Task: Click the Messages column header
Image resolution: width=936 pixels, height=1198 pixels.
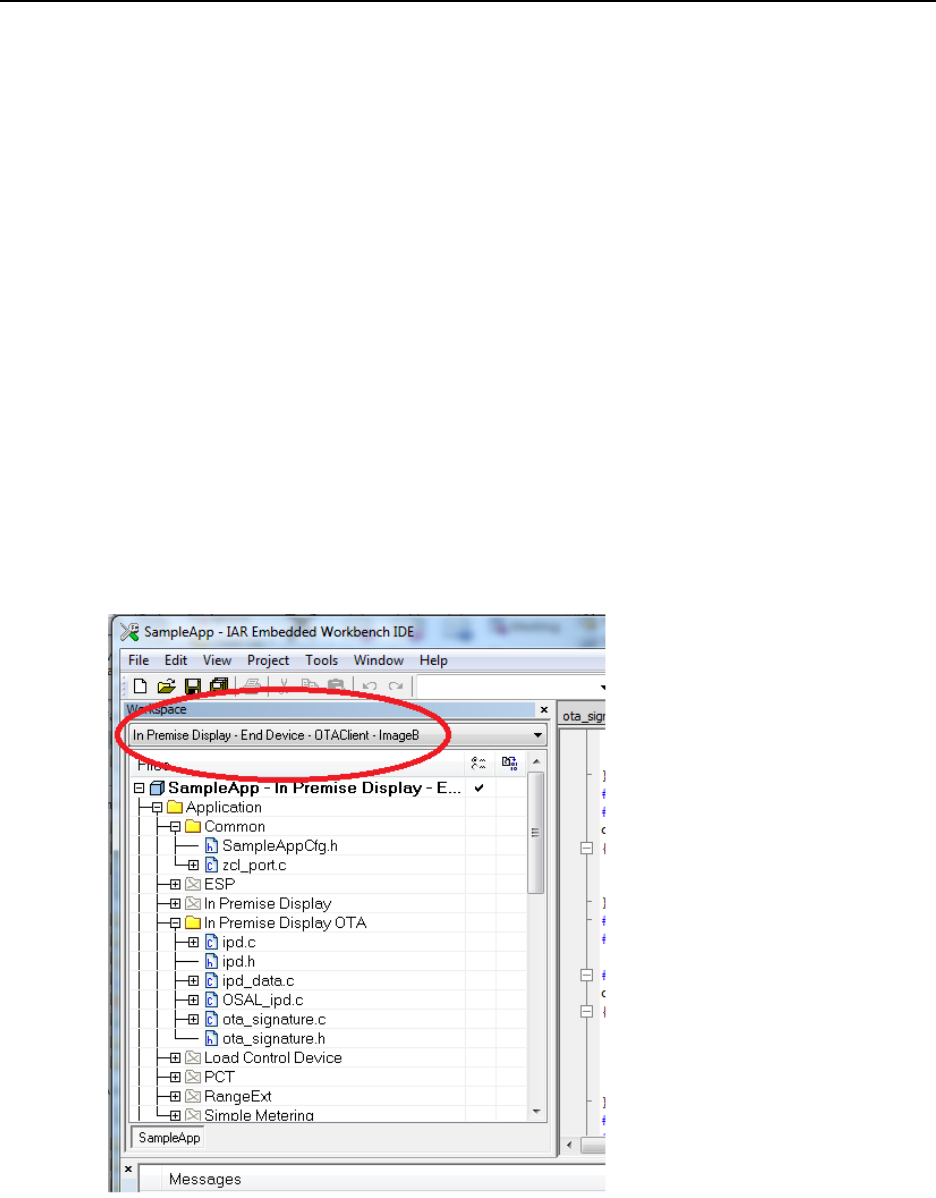Action: point(205,1179)
